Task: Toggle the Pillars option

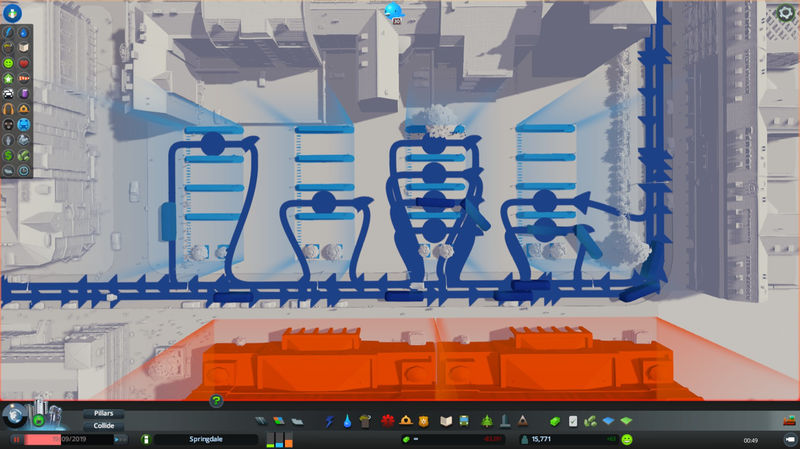Action: (102, 412)
